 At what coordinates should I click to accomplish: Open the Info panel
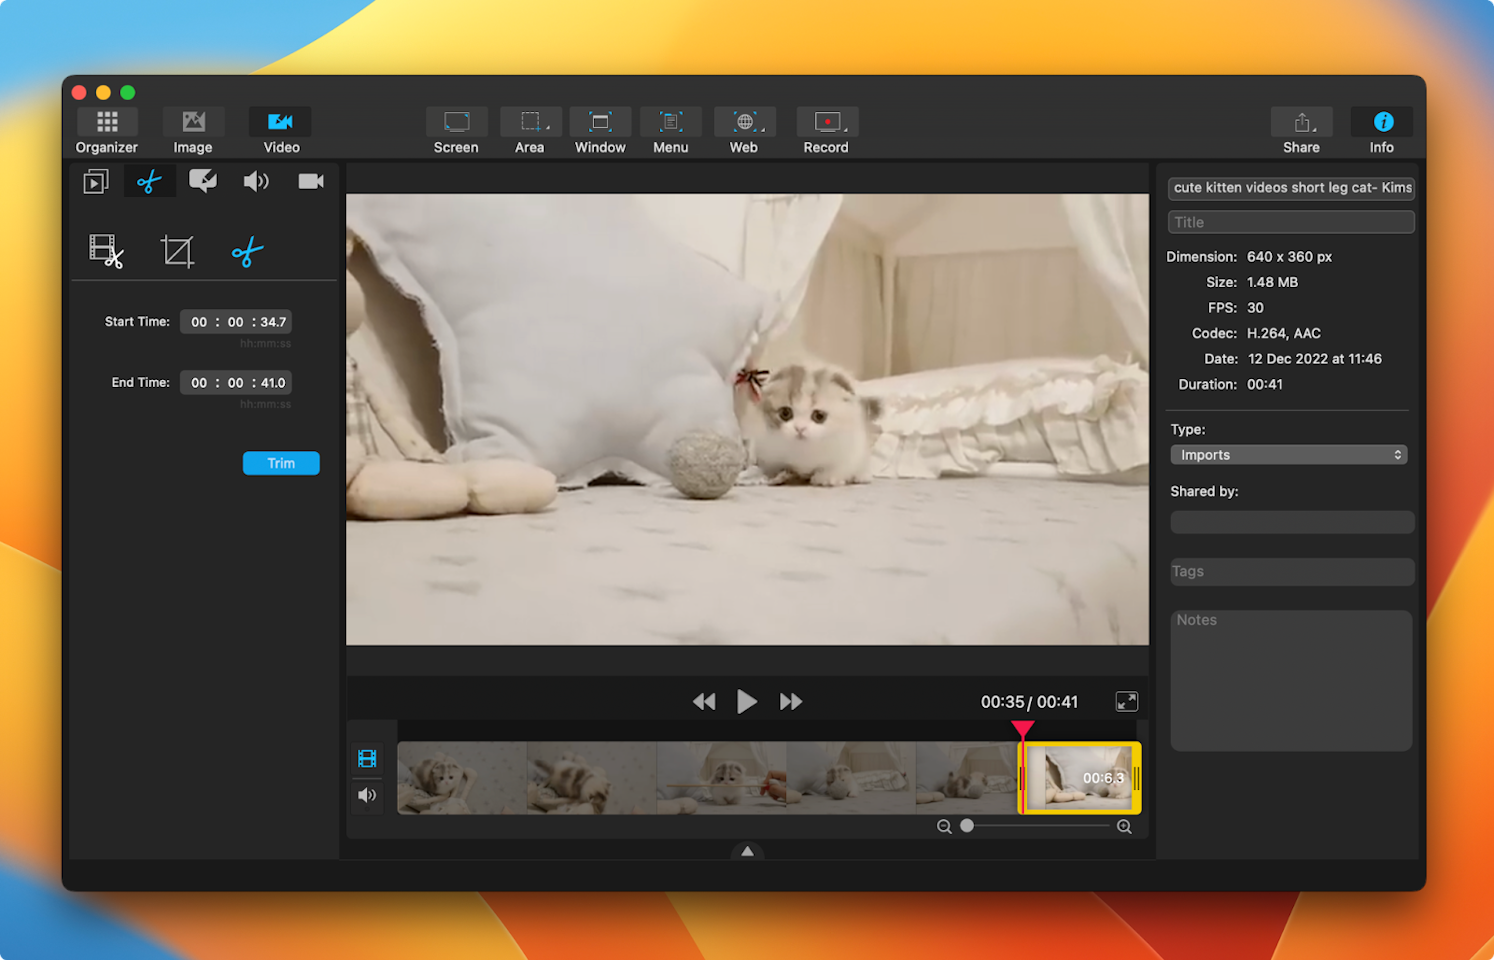(x=1381, y=128)
